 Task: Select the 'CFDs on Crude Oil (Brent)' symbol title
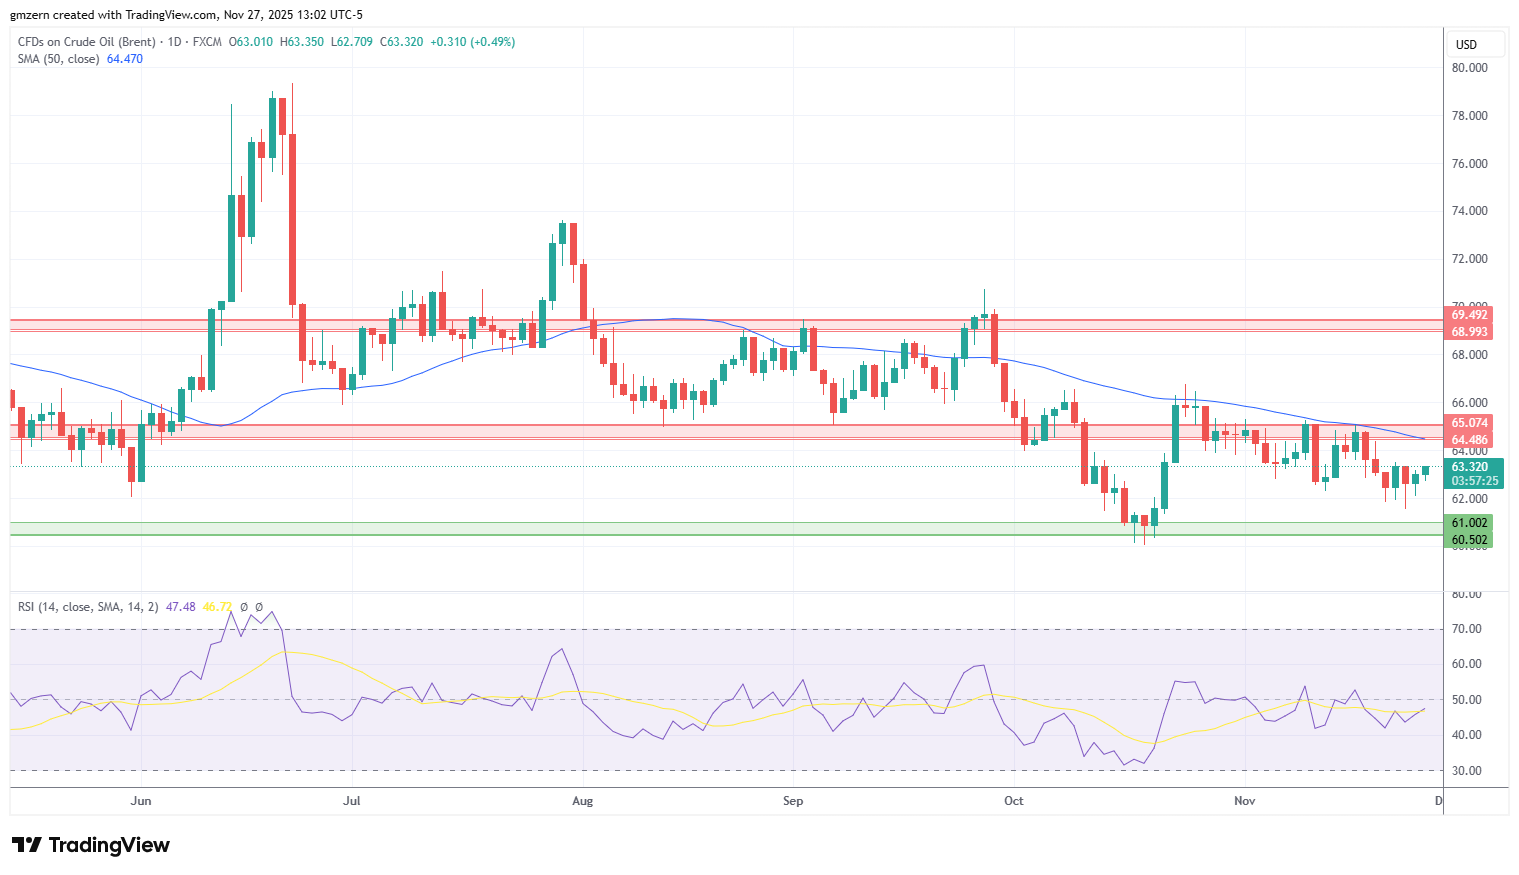pyautogui.click(x=87, y=42)
